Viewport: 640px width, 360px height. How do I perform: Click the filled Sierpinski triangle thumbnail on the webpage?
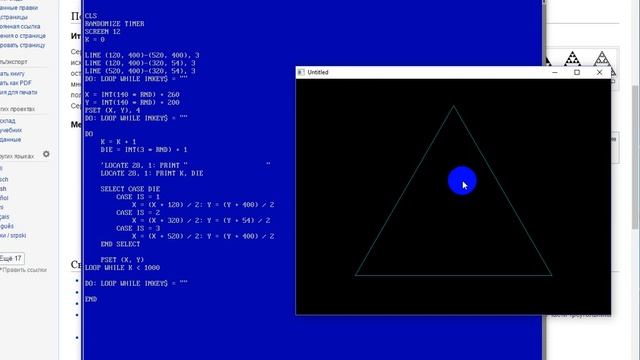[573, 59]
